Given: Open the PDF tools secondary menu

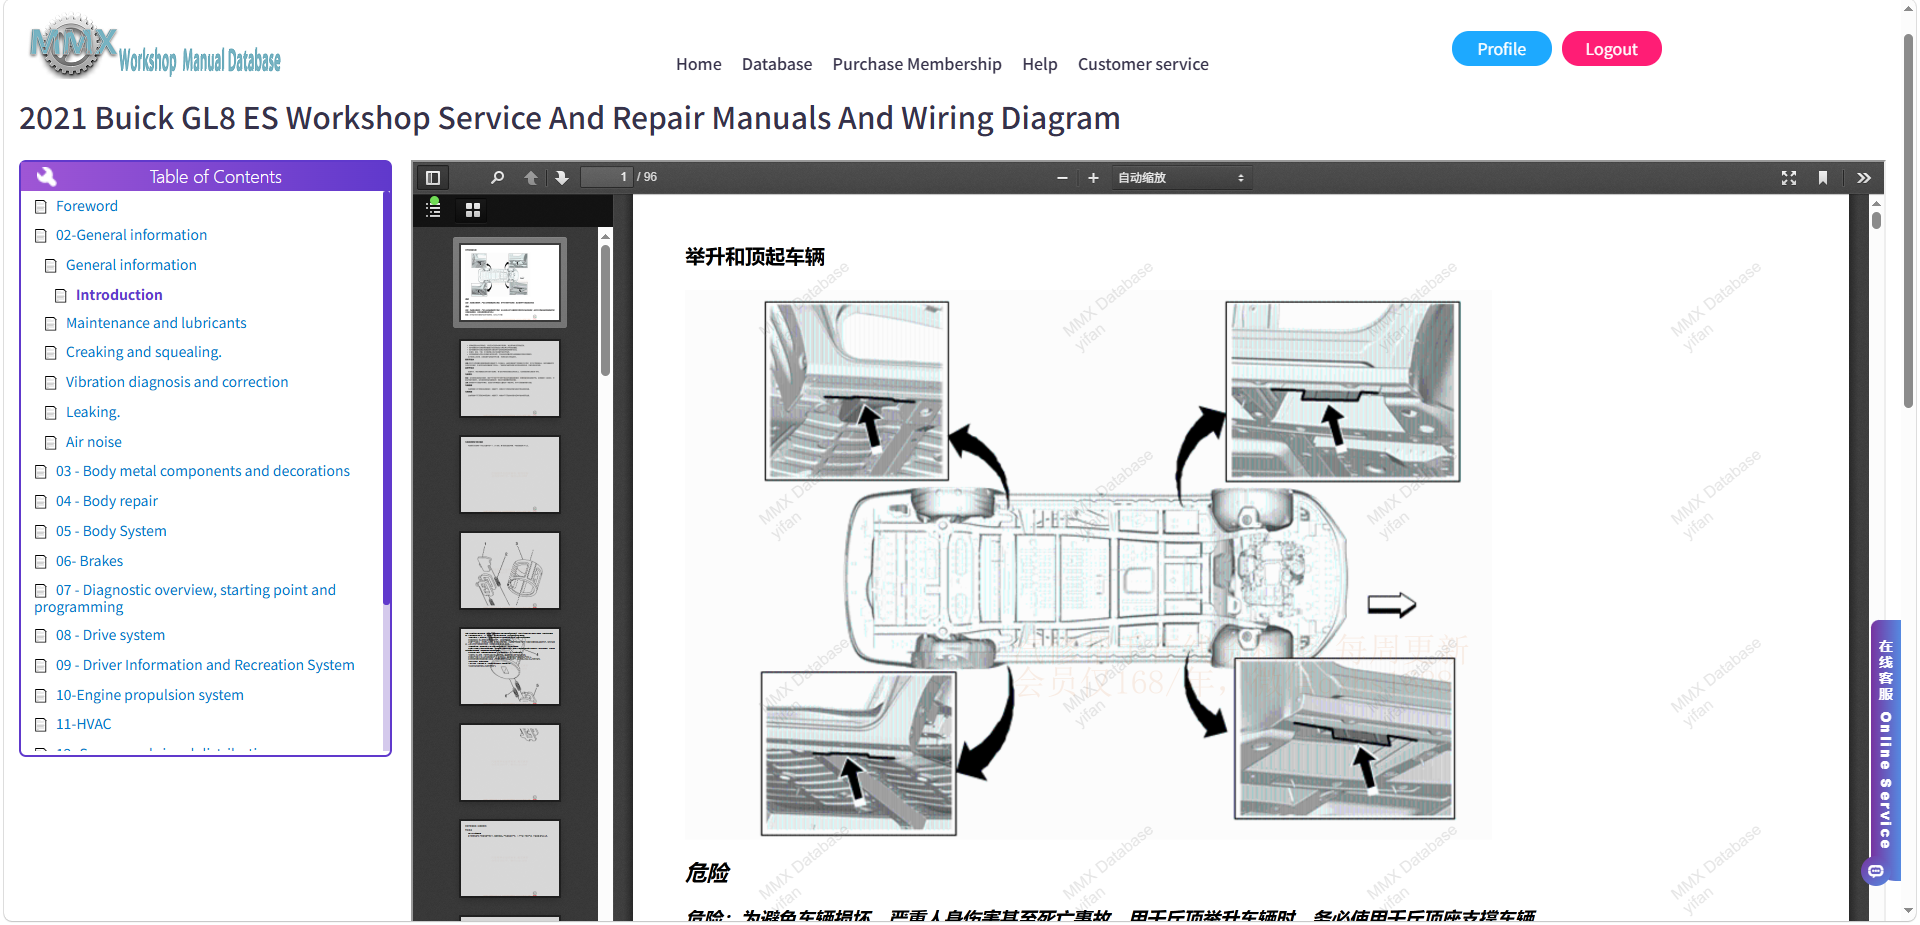Looking at the screenshot, I should point(1864,178).
